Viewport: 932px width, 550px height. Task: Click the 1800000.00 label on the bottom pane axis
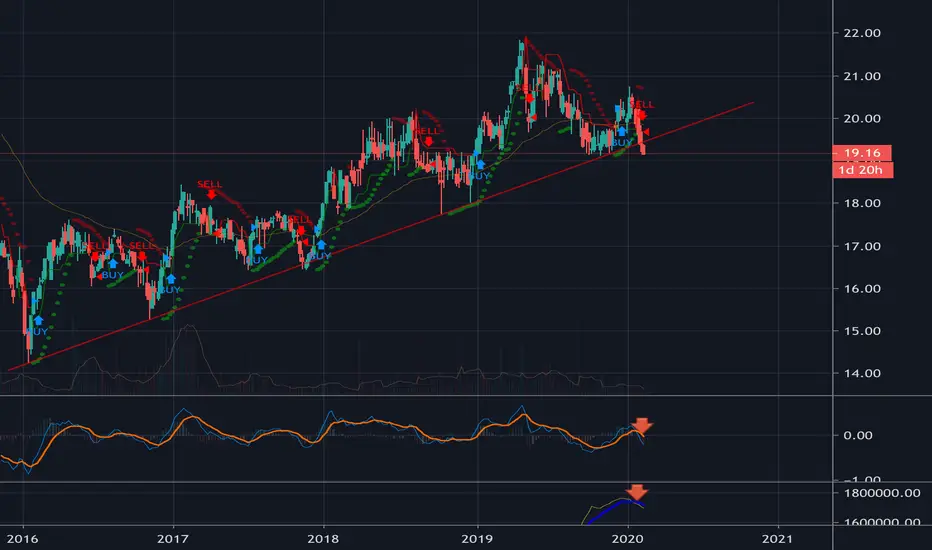[882, 493]
